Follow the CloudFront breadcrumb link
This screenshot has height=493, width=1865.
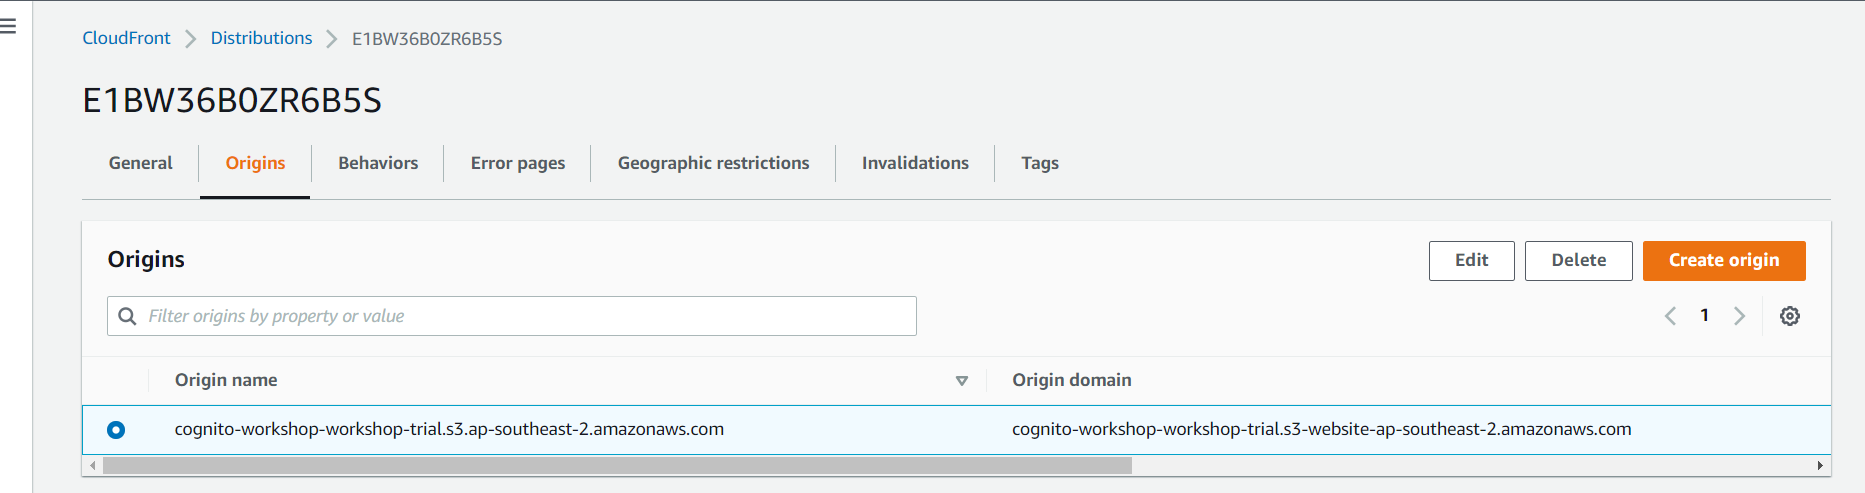point(126,38)
